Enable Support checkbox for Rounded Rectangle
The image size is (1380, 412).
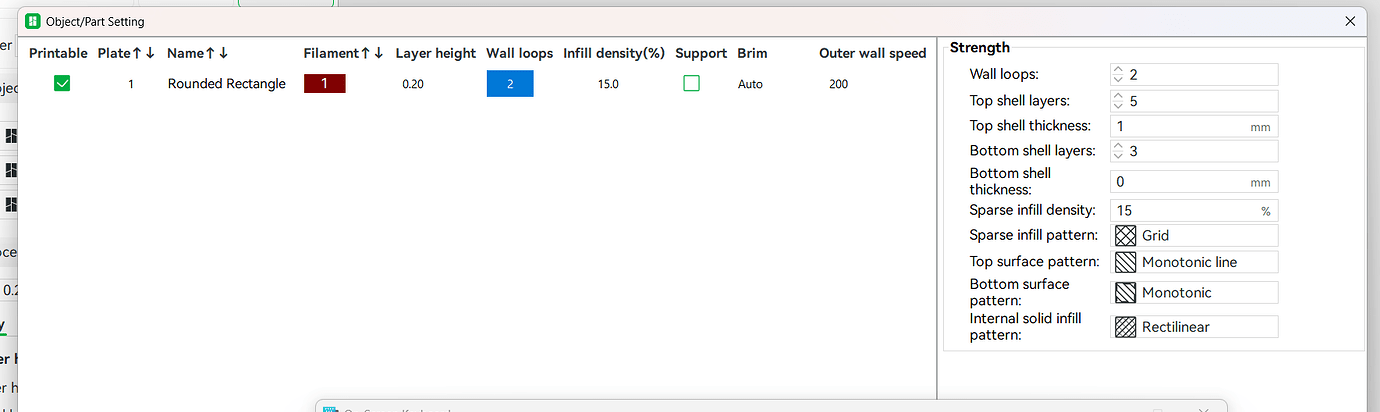point(691,84)
